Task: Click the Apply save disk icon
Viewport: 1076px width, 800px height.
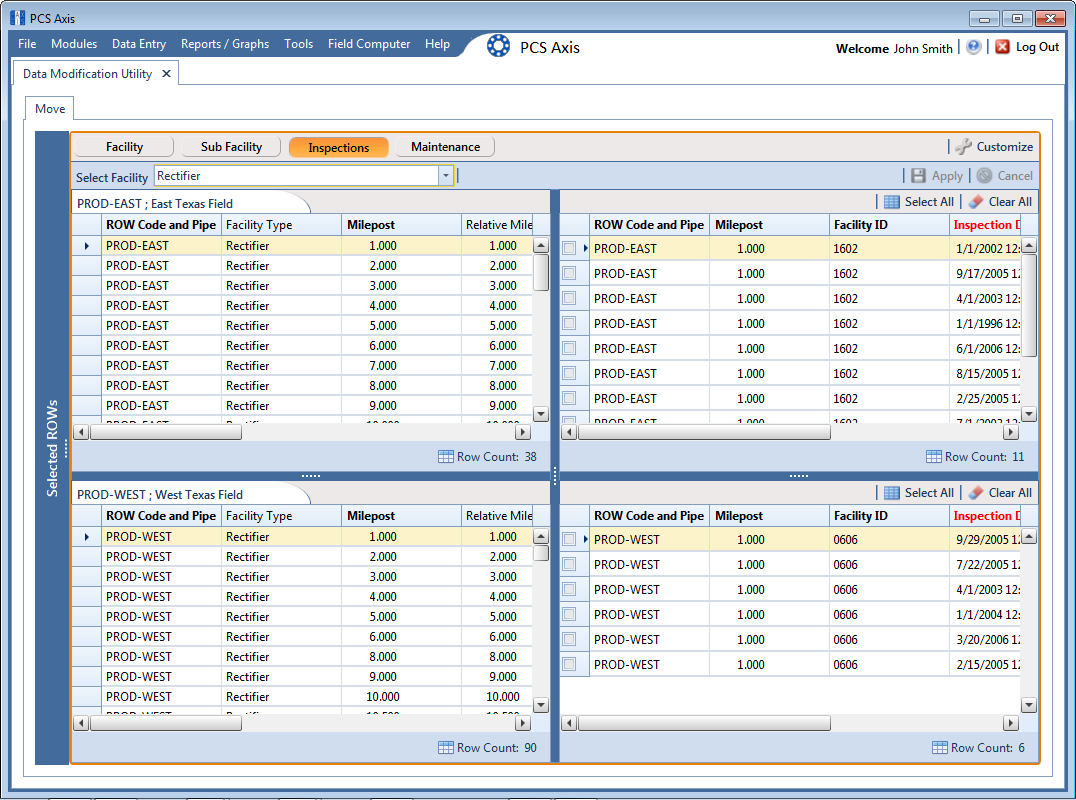Action: [918, 176]
